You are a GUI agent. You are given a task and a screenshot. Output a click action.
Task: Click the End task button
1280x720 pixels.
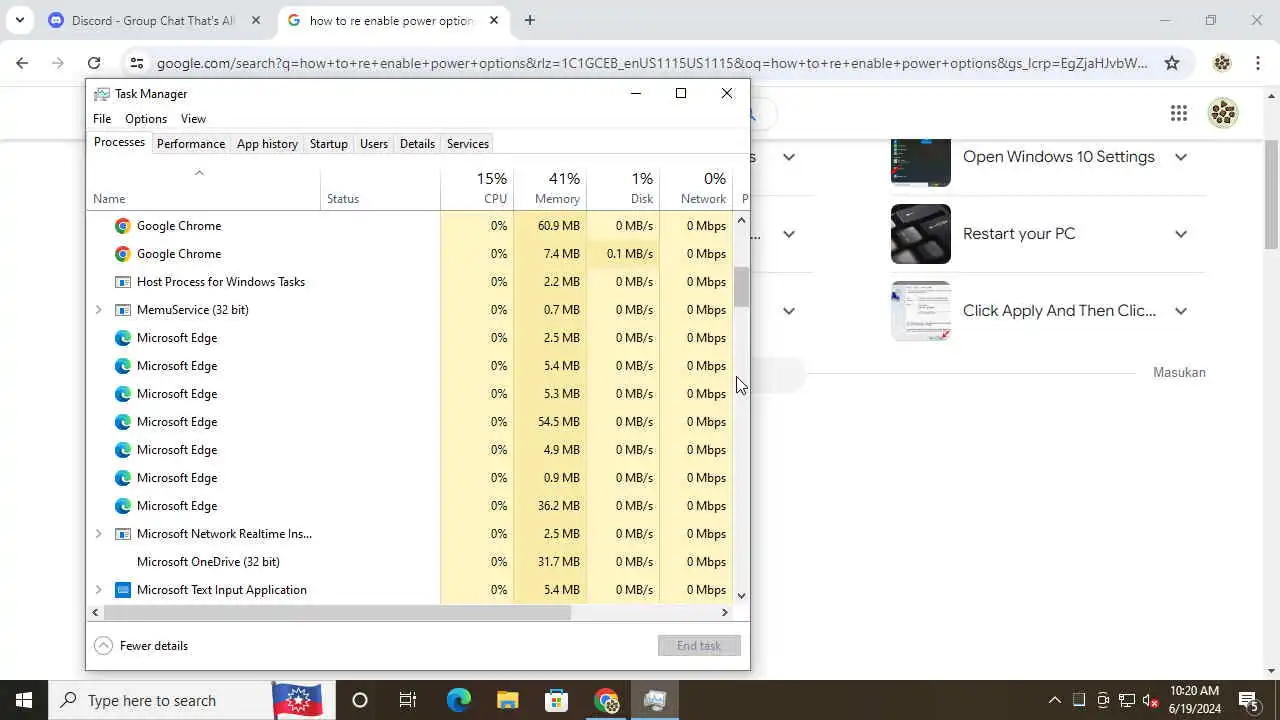(x=699, y=646)
